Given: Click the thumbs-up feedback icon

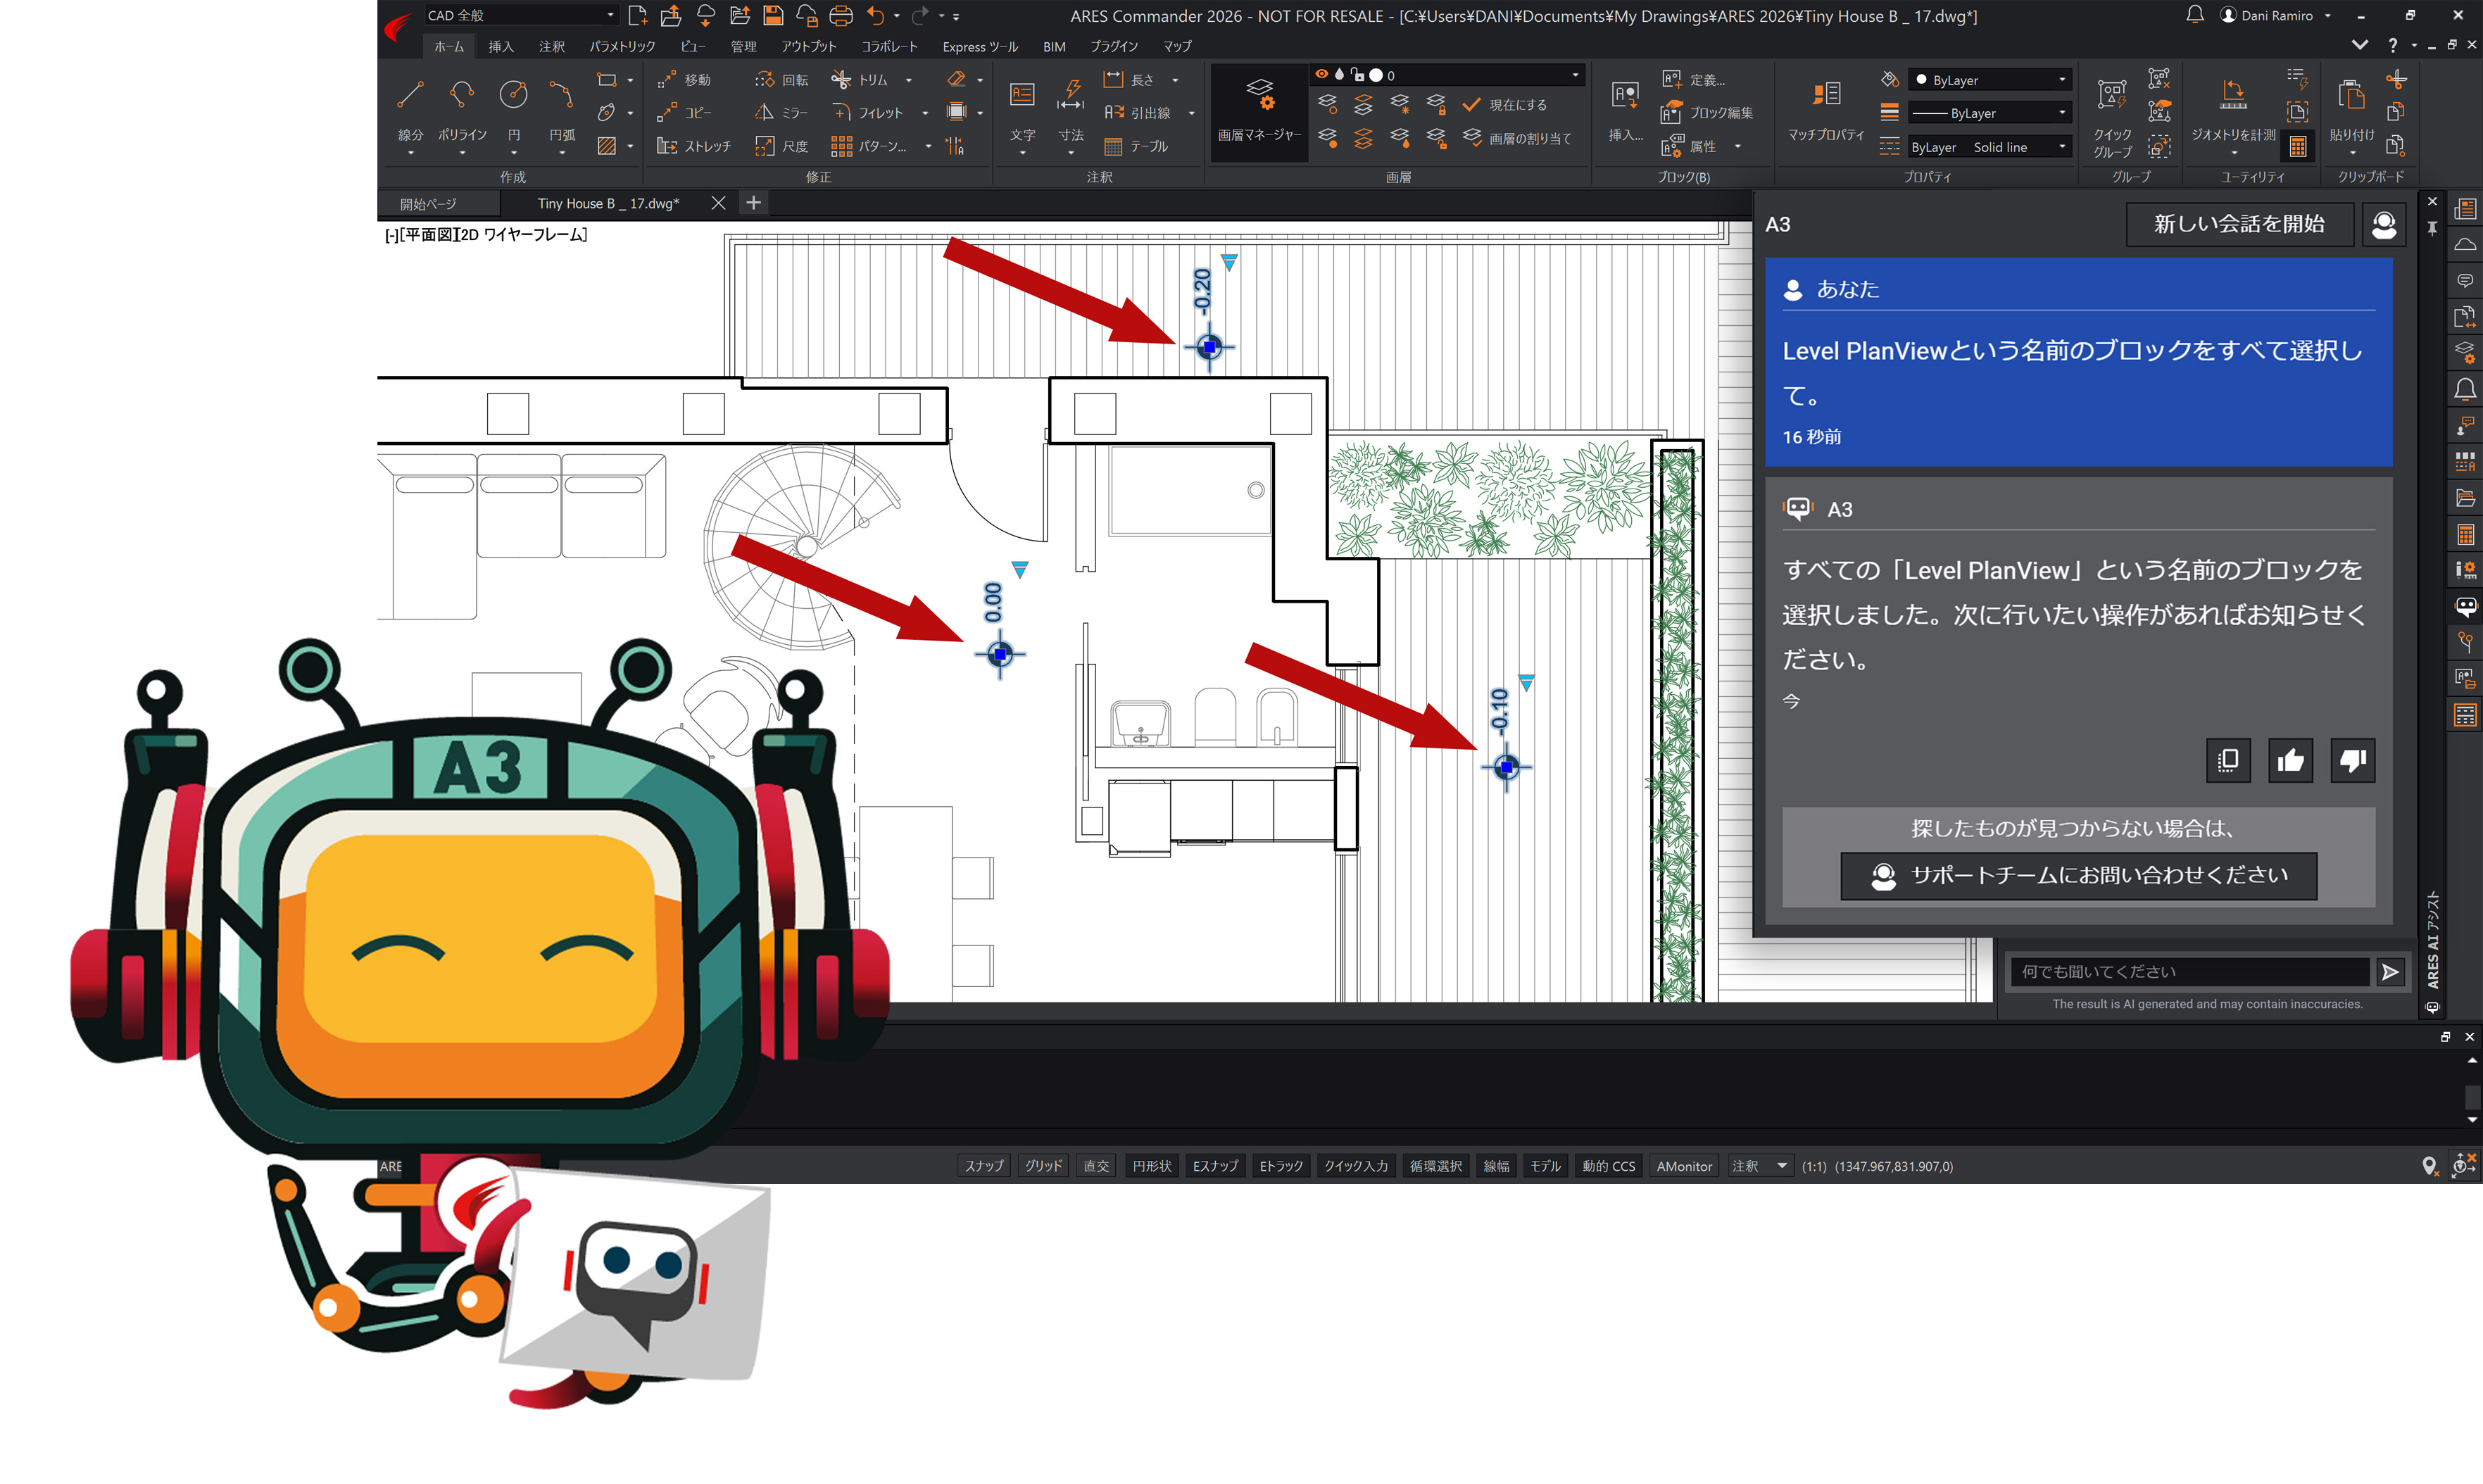Looking at the screenshot, I should [x=2290, y=761].
